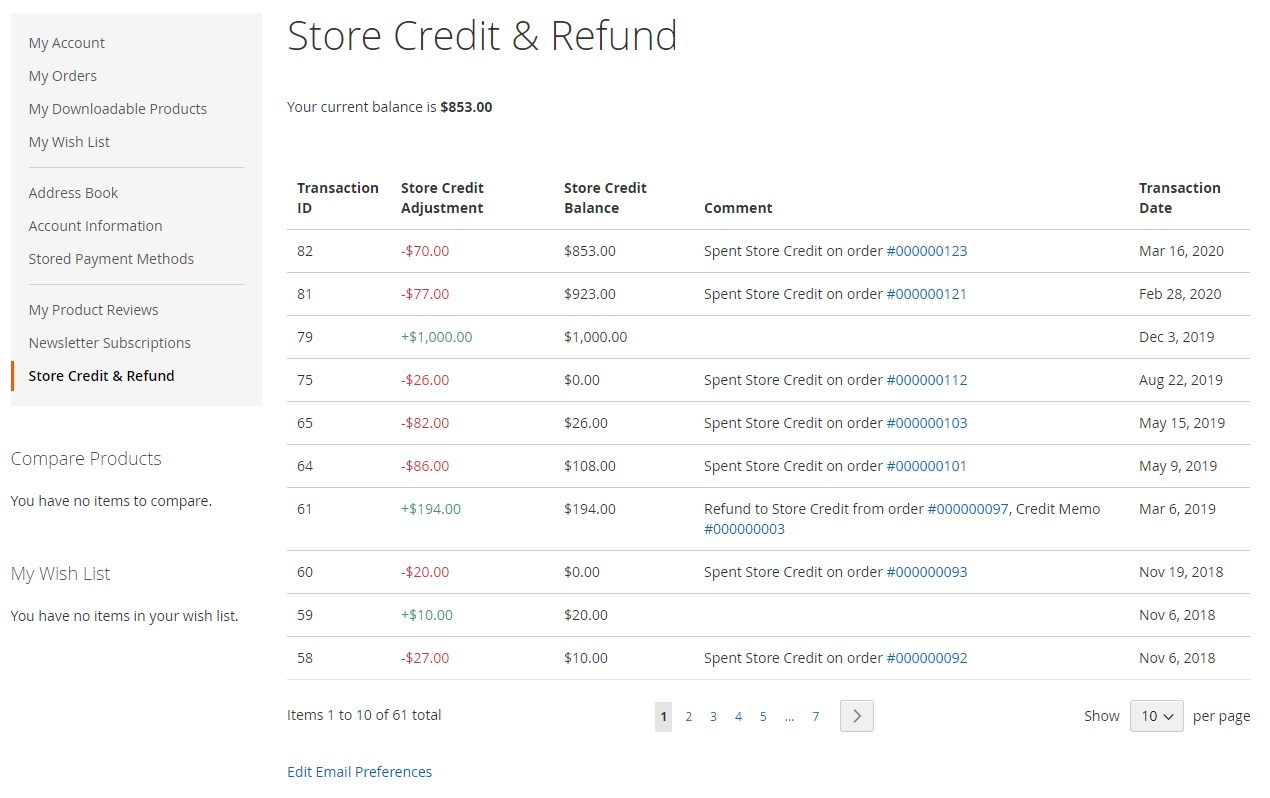Open order #000000101 link
Image resolution: width=1270 pixels, height=798 pixels.
[926, 466]
